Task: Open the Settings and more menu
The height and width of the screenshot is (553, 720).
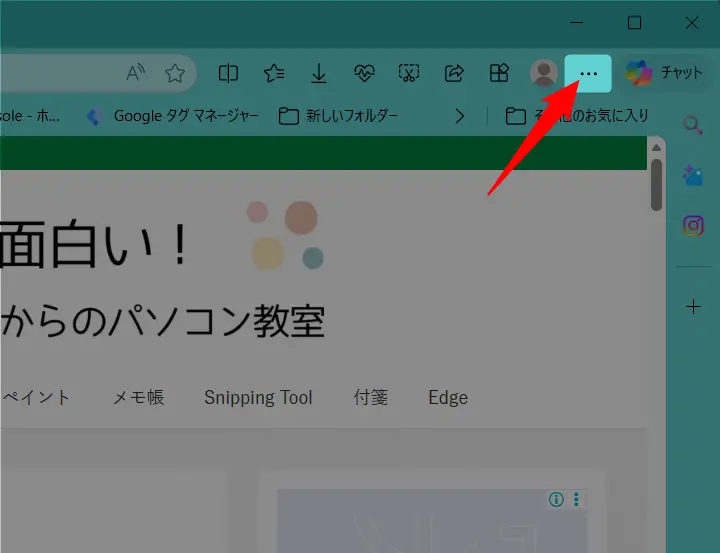Action: (588, 73)
